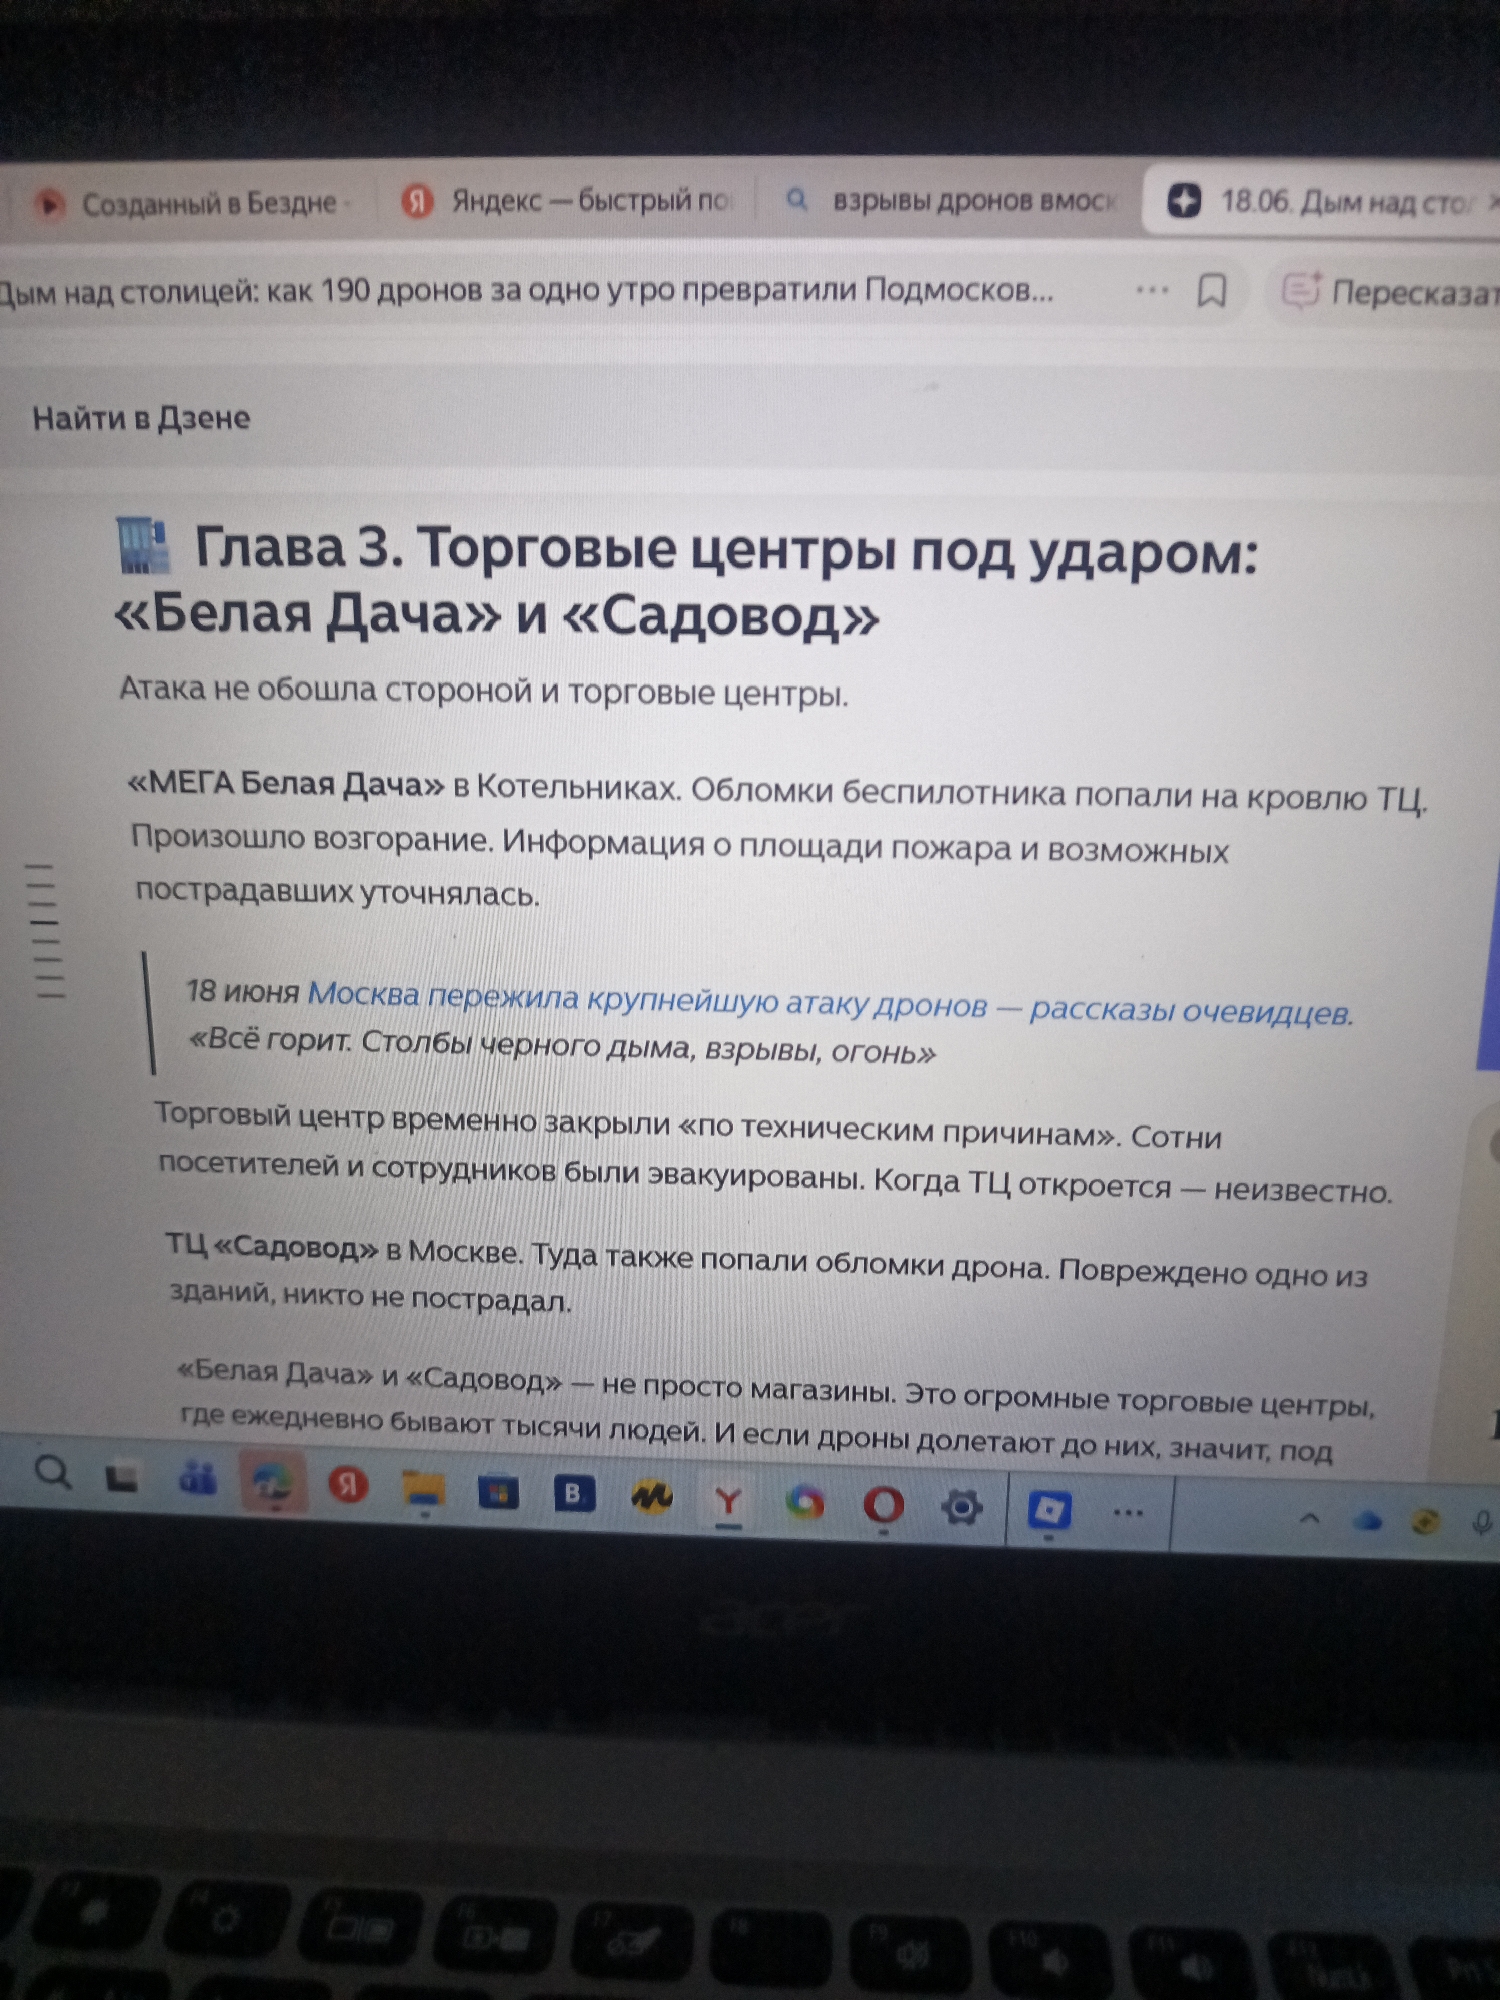Click the "Найти в Дзене" search field
Screen dimensions: 1500x2000
(141, 417)
